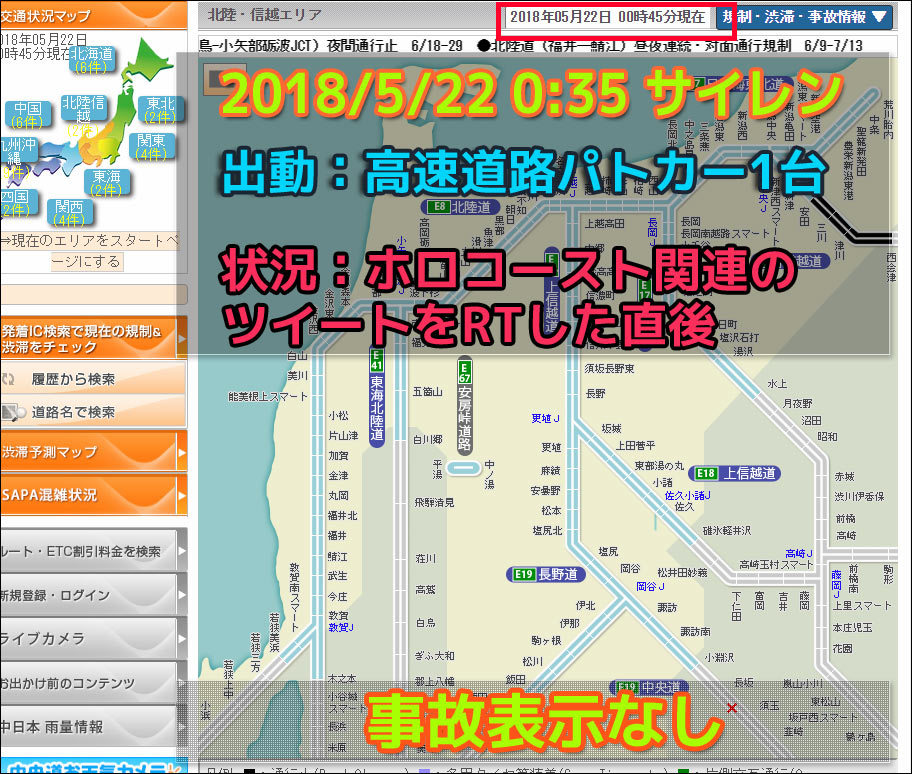Open SAPA混雑状況 menu item
Image resolution: width=912 pixels, height=774 pixels.
pyautogui.click(x=93, y=495)
